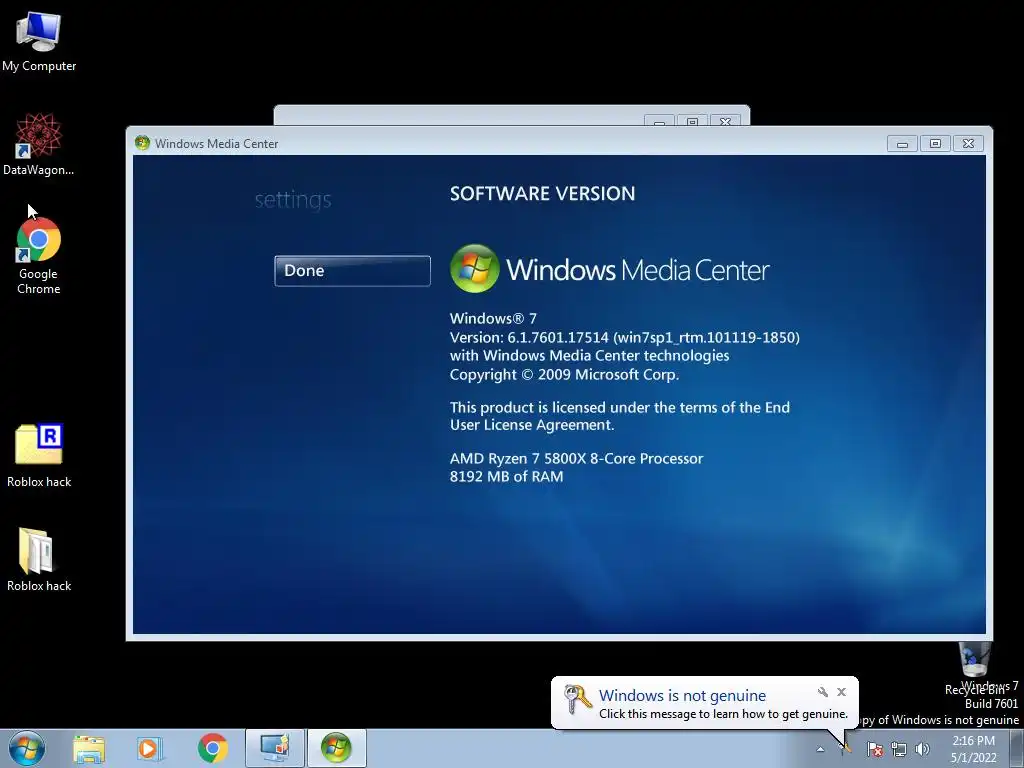Open the Windows Start menu orb
The width and height of the screenshot is (1024, 768).
click(x=27, y=748)
